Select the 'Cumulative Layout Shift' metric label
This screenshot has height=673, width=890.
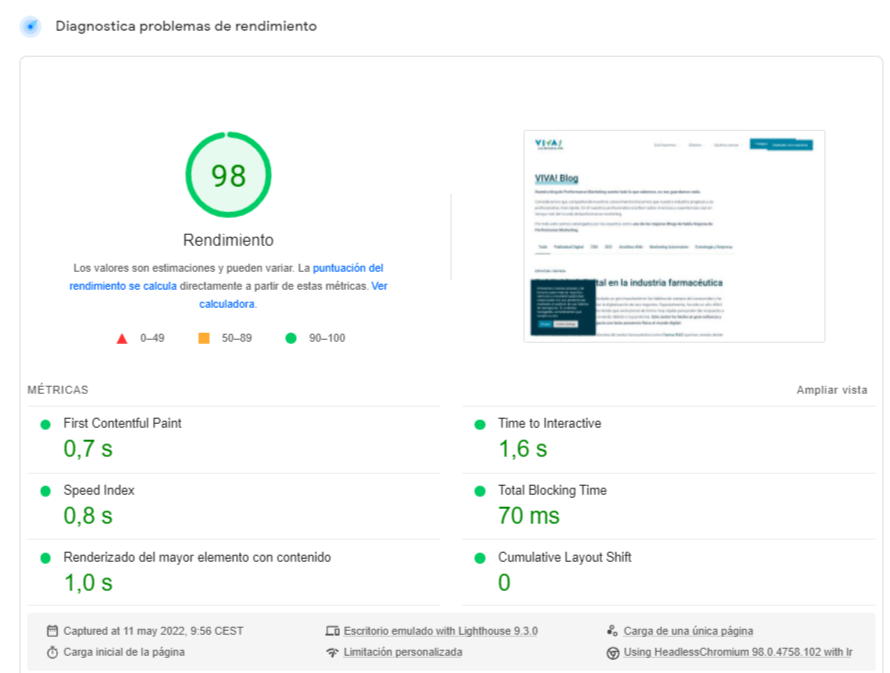tap(564, 557)
